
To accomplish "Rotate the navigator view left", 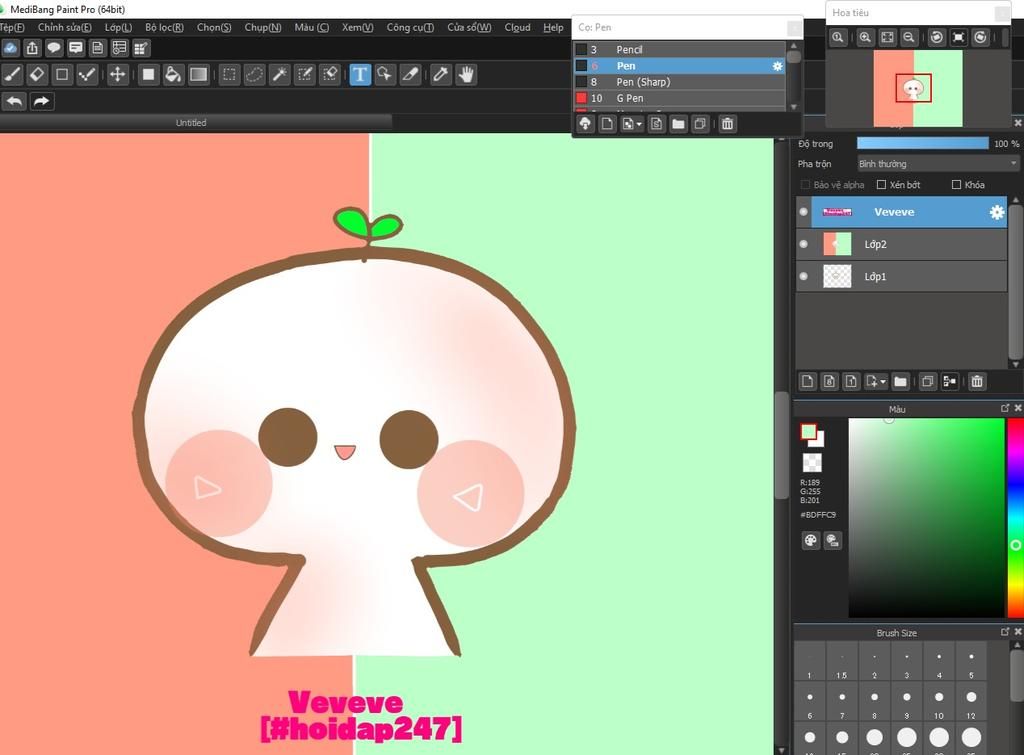I will click(936, 37).
